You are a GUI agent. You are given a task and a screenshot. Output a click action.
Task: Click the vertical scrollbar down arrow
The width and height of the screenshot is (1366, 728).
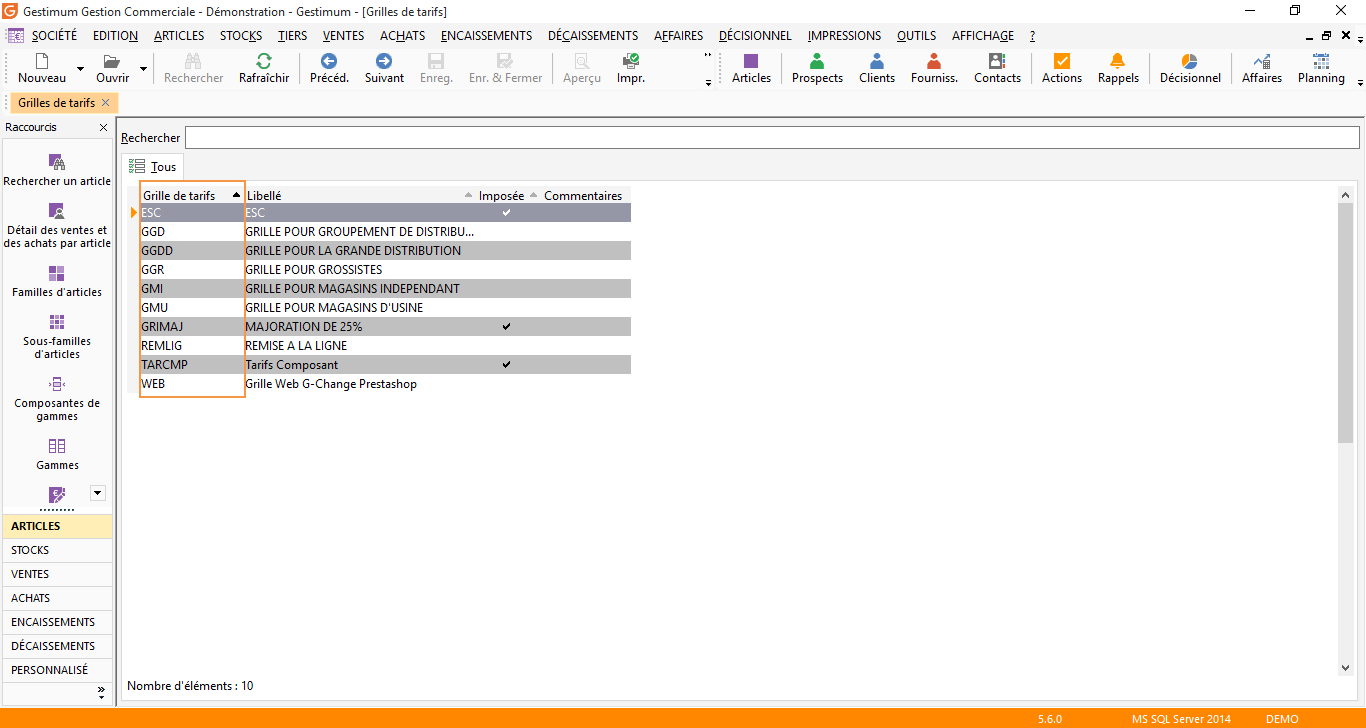(1345, 668)
